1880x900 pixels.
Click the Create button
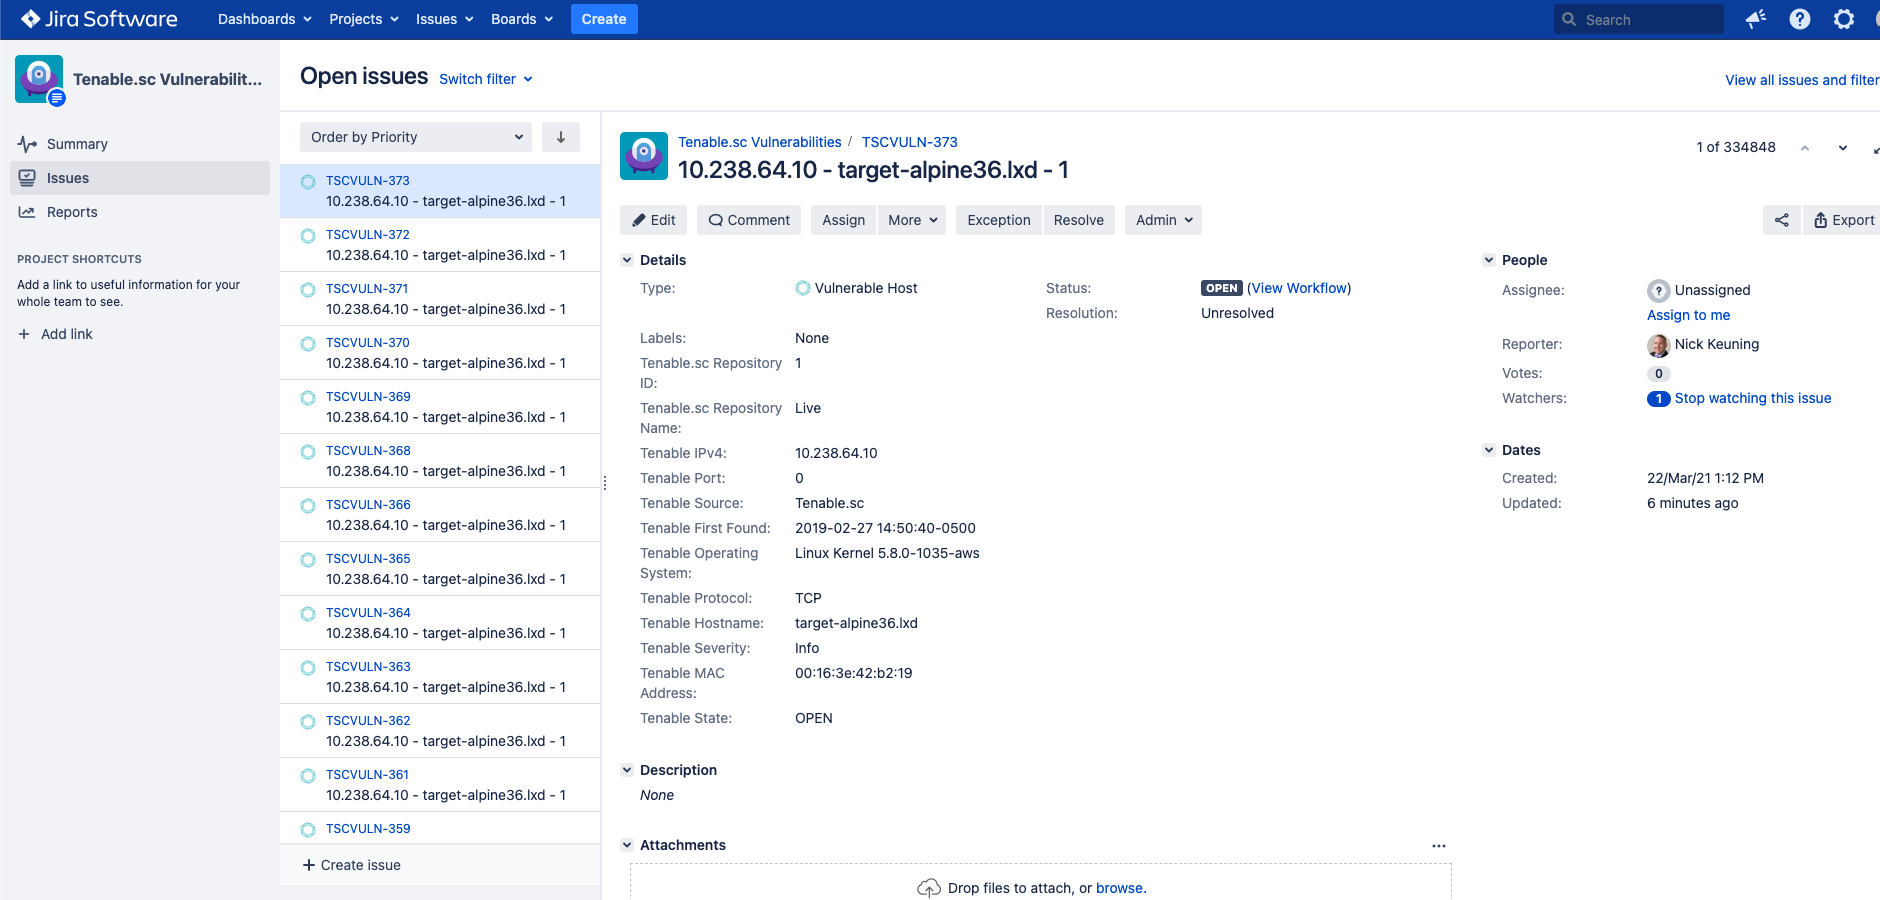(604, 19)
